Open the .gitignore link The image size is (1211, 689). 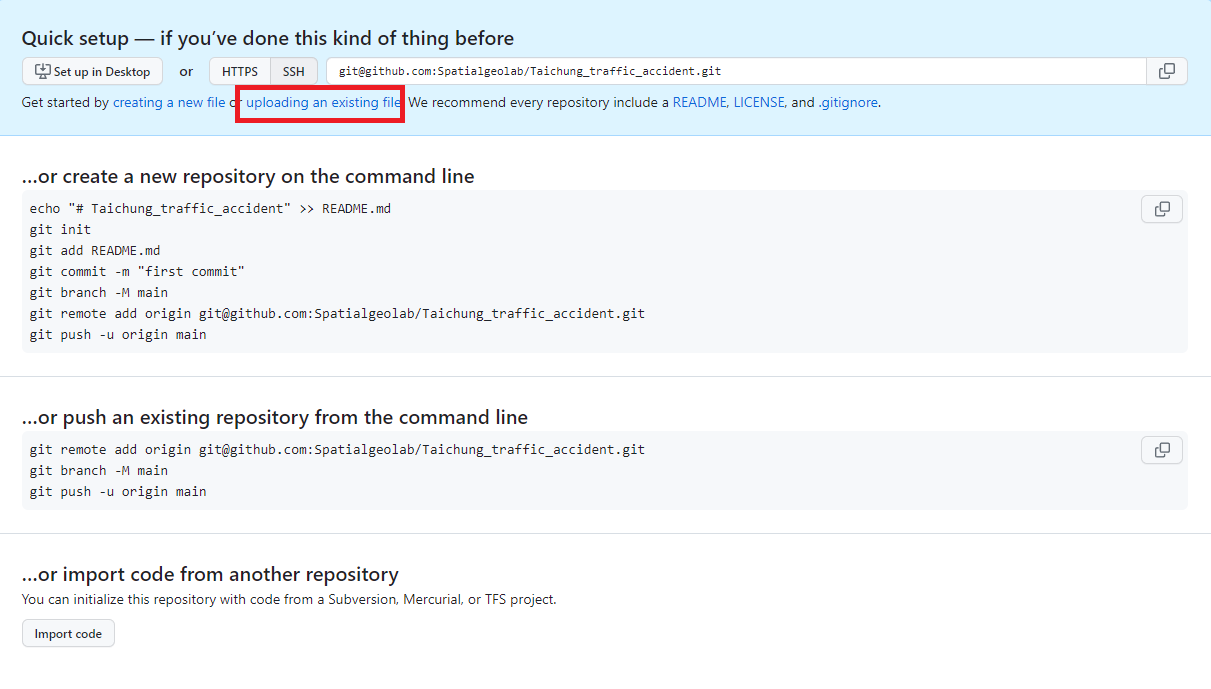coord(848,102)
